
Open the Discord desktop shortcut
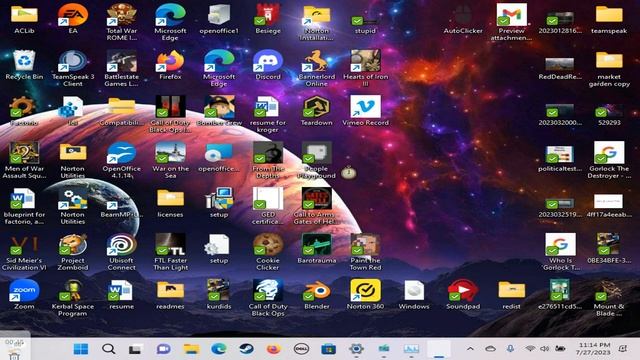tap(268, 61)
